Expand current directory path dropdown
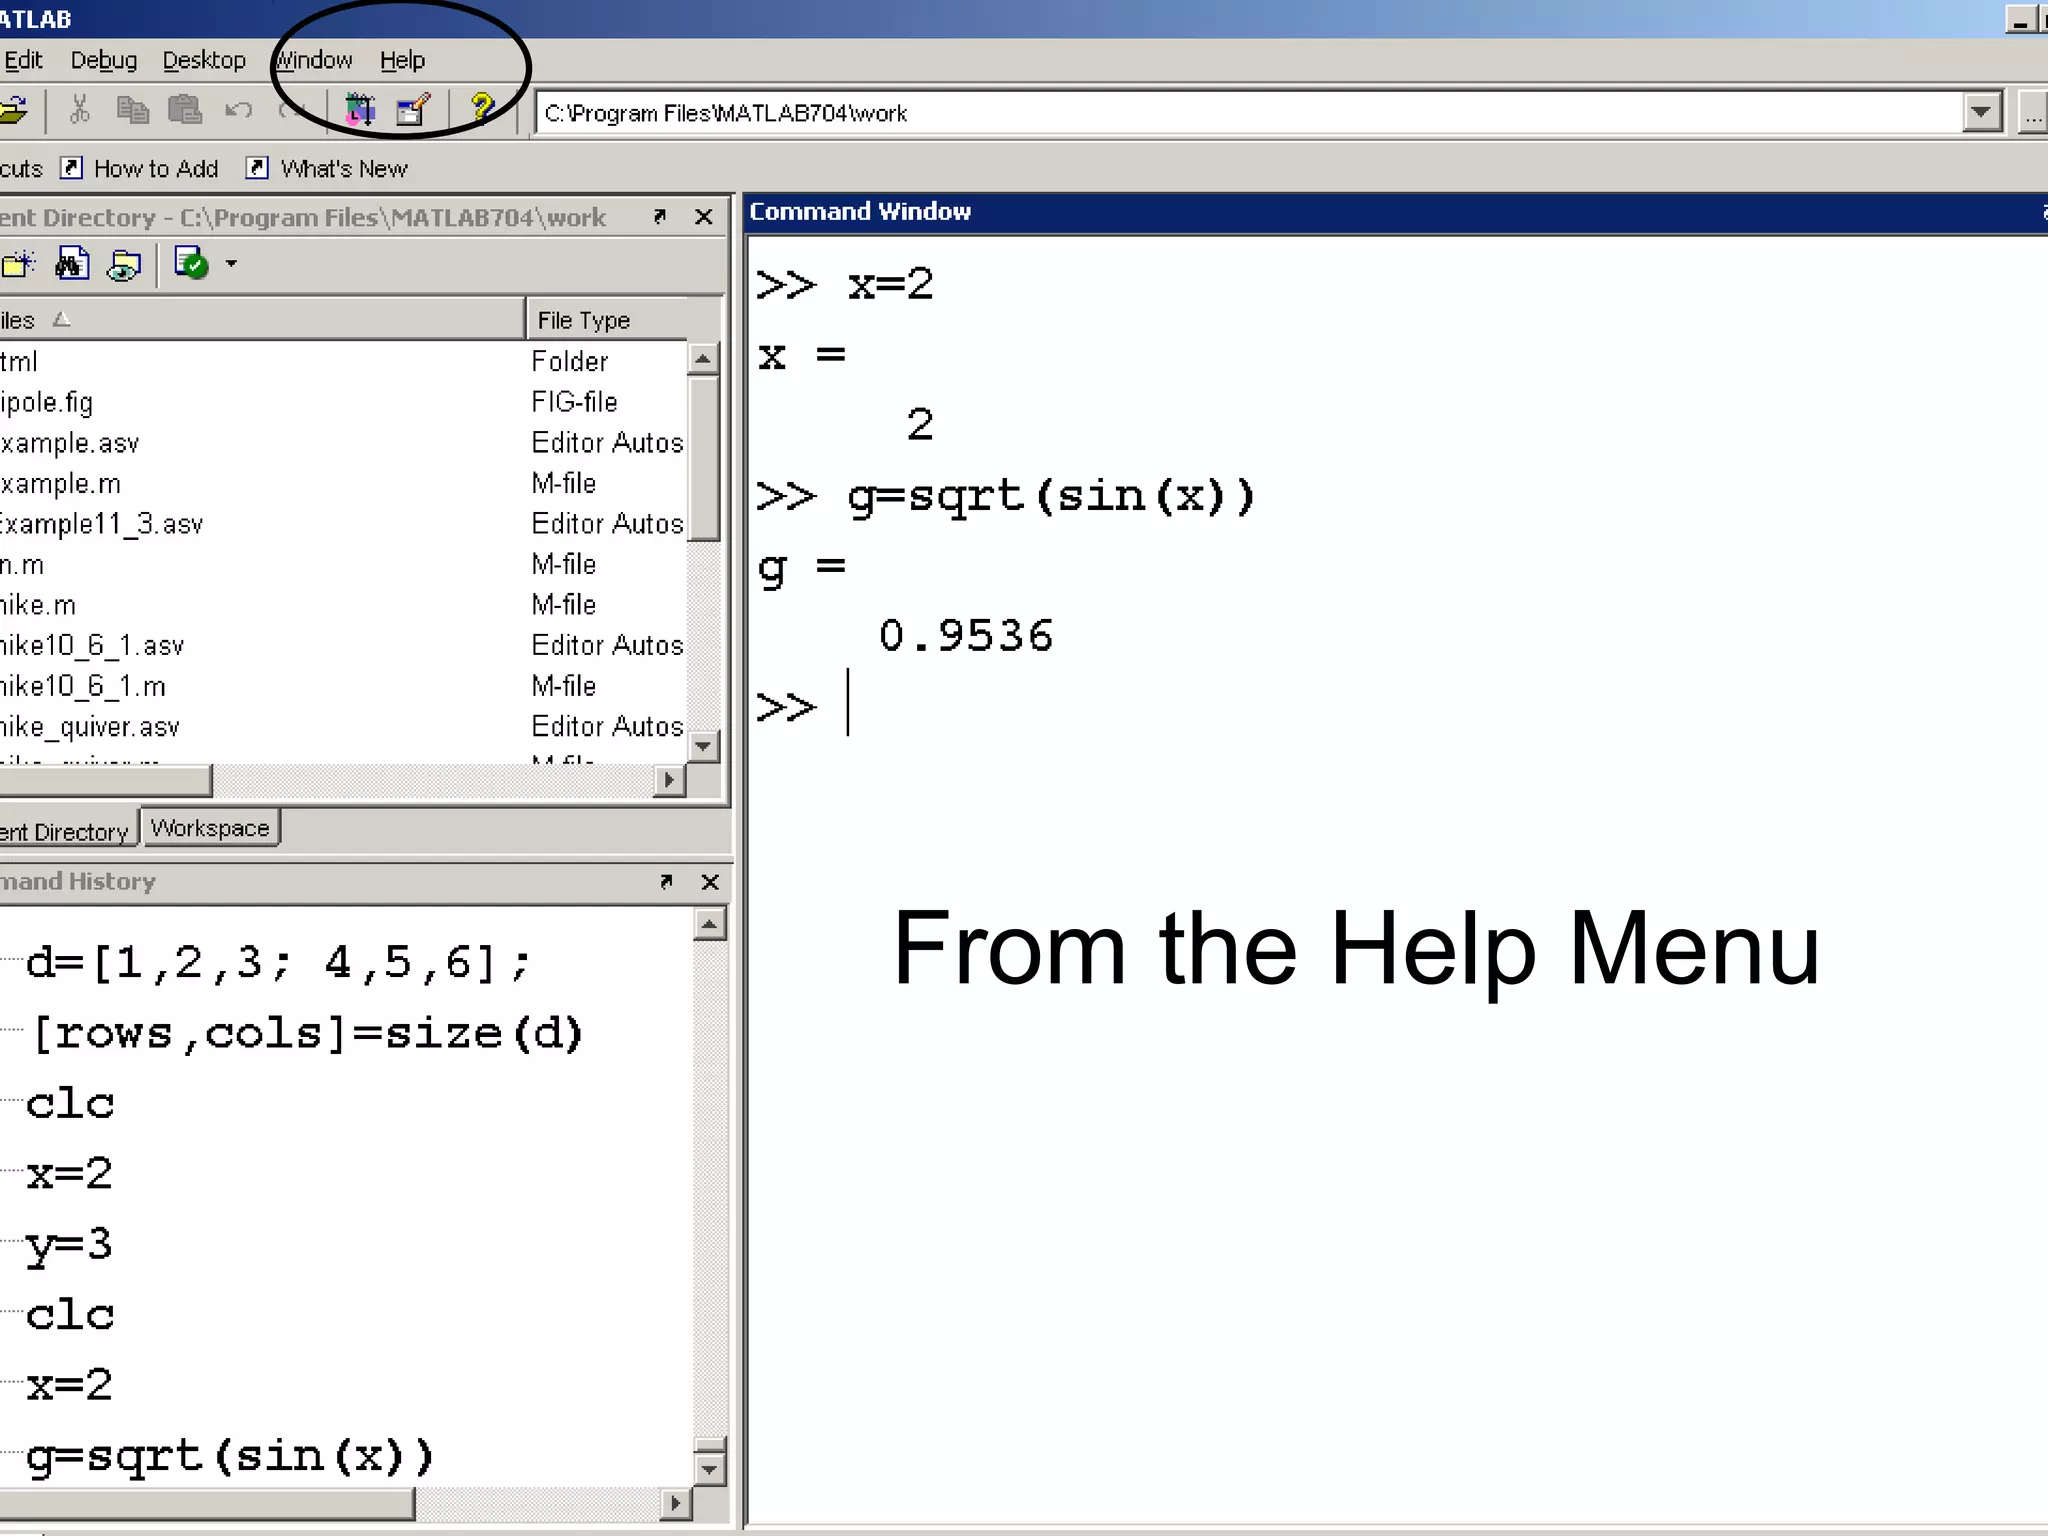Screen dimensions: 2048x1536 (1981, 112)
